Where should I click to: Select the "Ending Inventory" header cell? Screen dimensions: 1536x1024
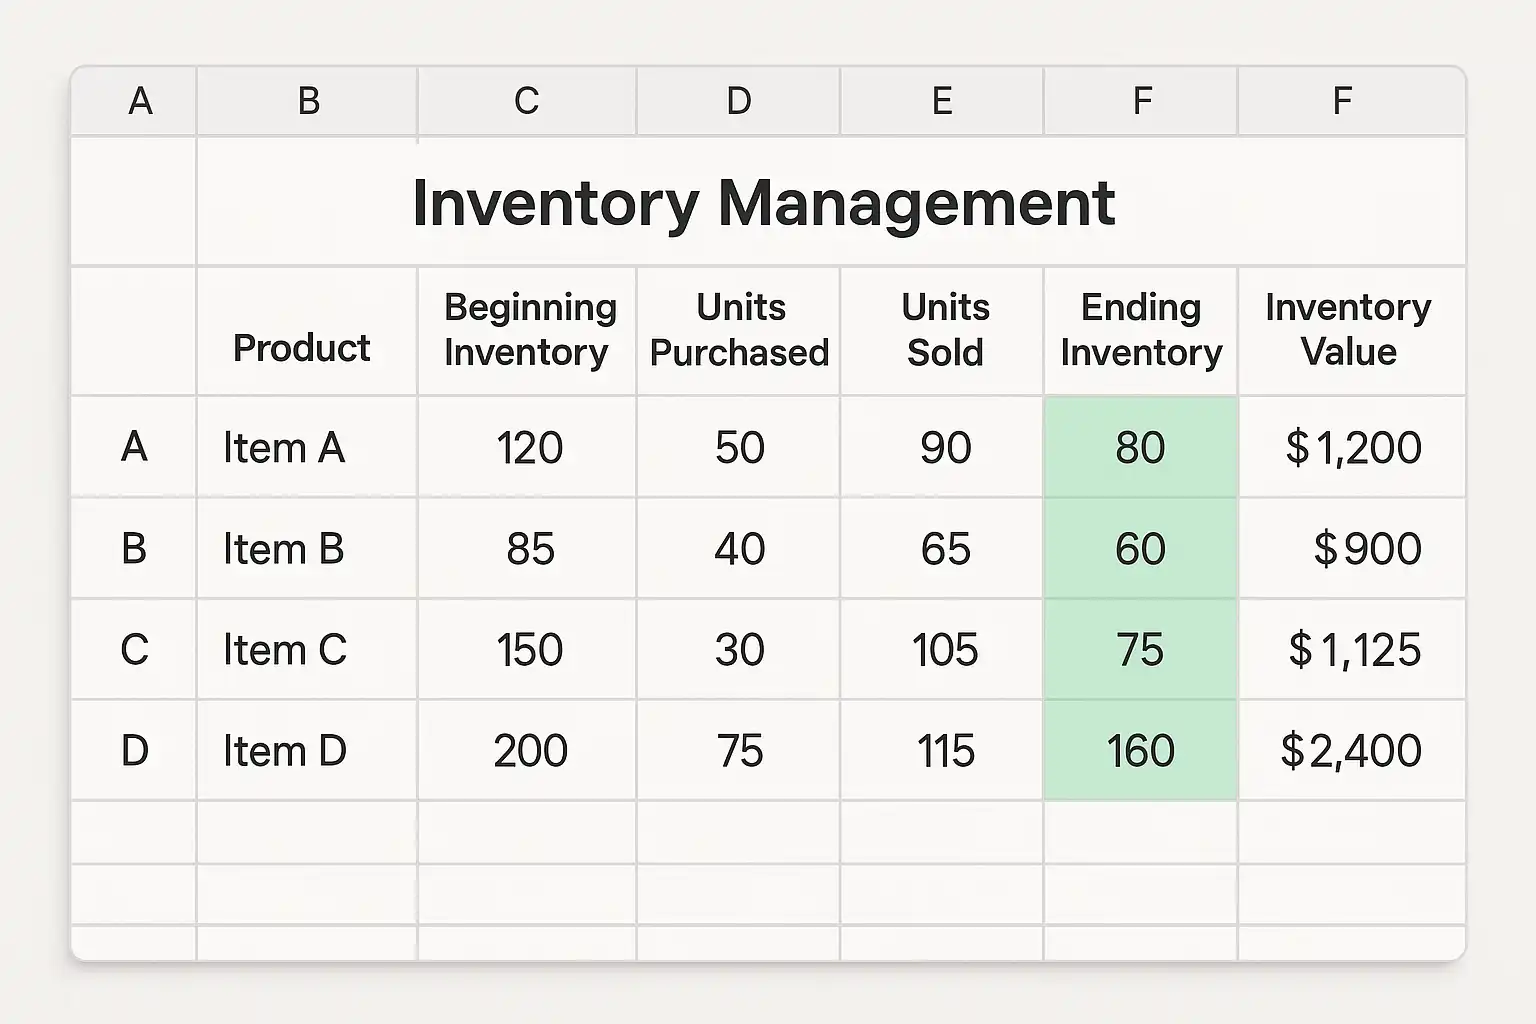pos(1141,330)
